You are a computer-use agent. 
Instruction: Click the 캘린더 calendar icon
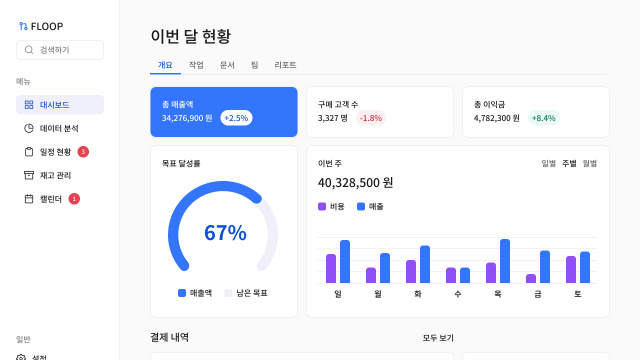tap(29, 199)
